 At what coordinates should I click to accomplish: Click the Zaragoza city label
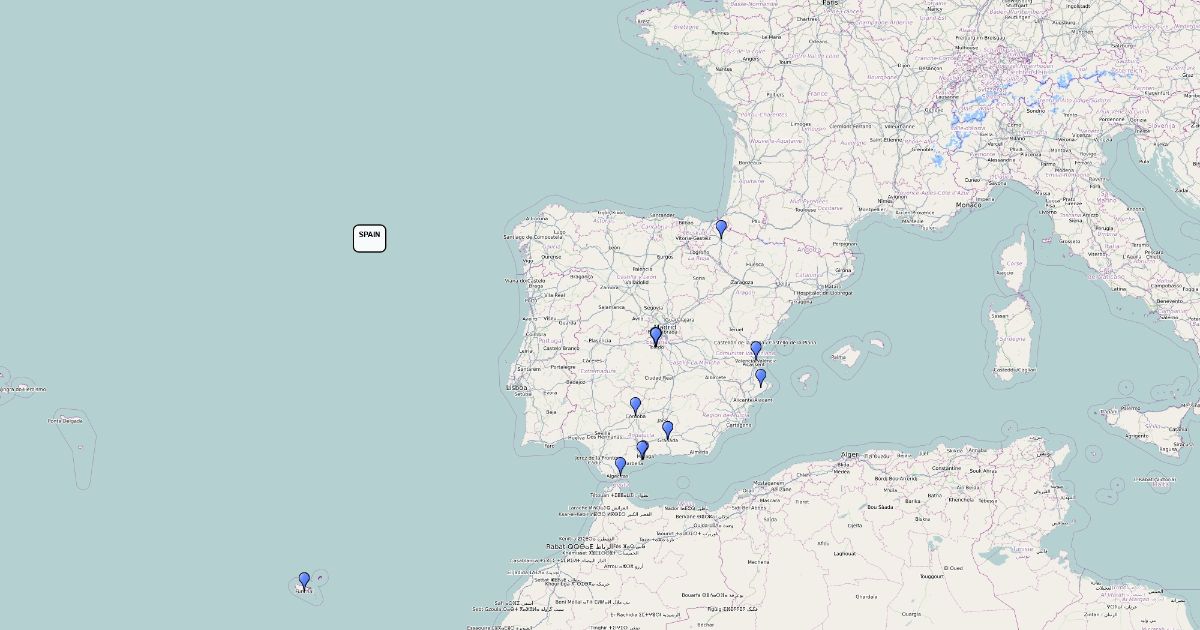click(x=742, y=283)
